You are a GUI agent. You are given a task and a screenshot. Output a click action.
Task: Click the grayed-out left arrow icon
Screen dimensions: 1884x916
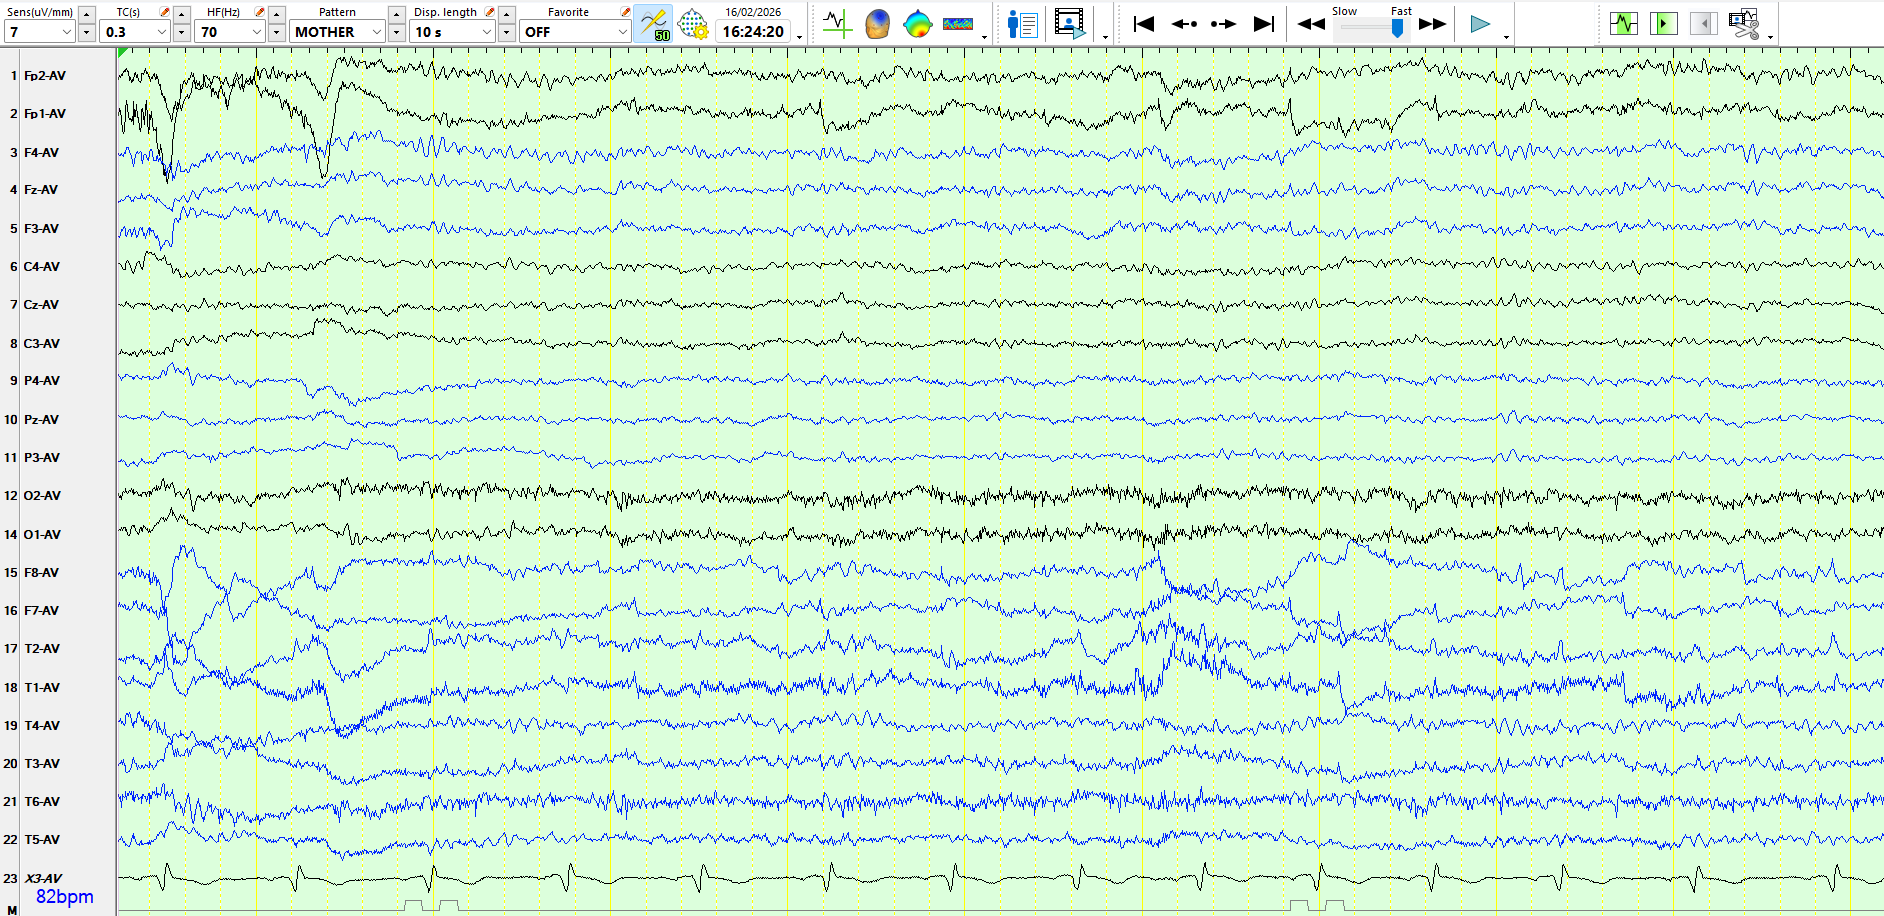[1704, 23]
